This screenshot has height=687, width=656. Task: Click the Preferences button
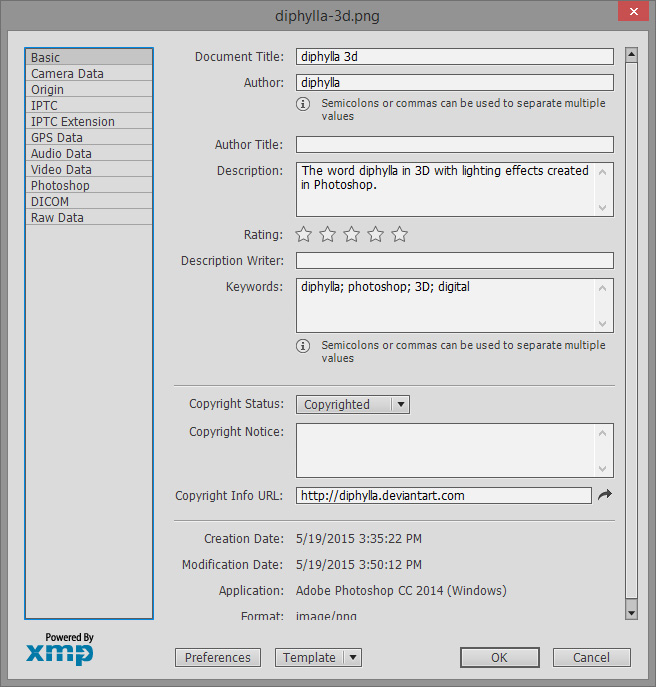(x=218, y=657)
